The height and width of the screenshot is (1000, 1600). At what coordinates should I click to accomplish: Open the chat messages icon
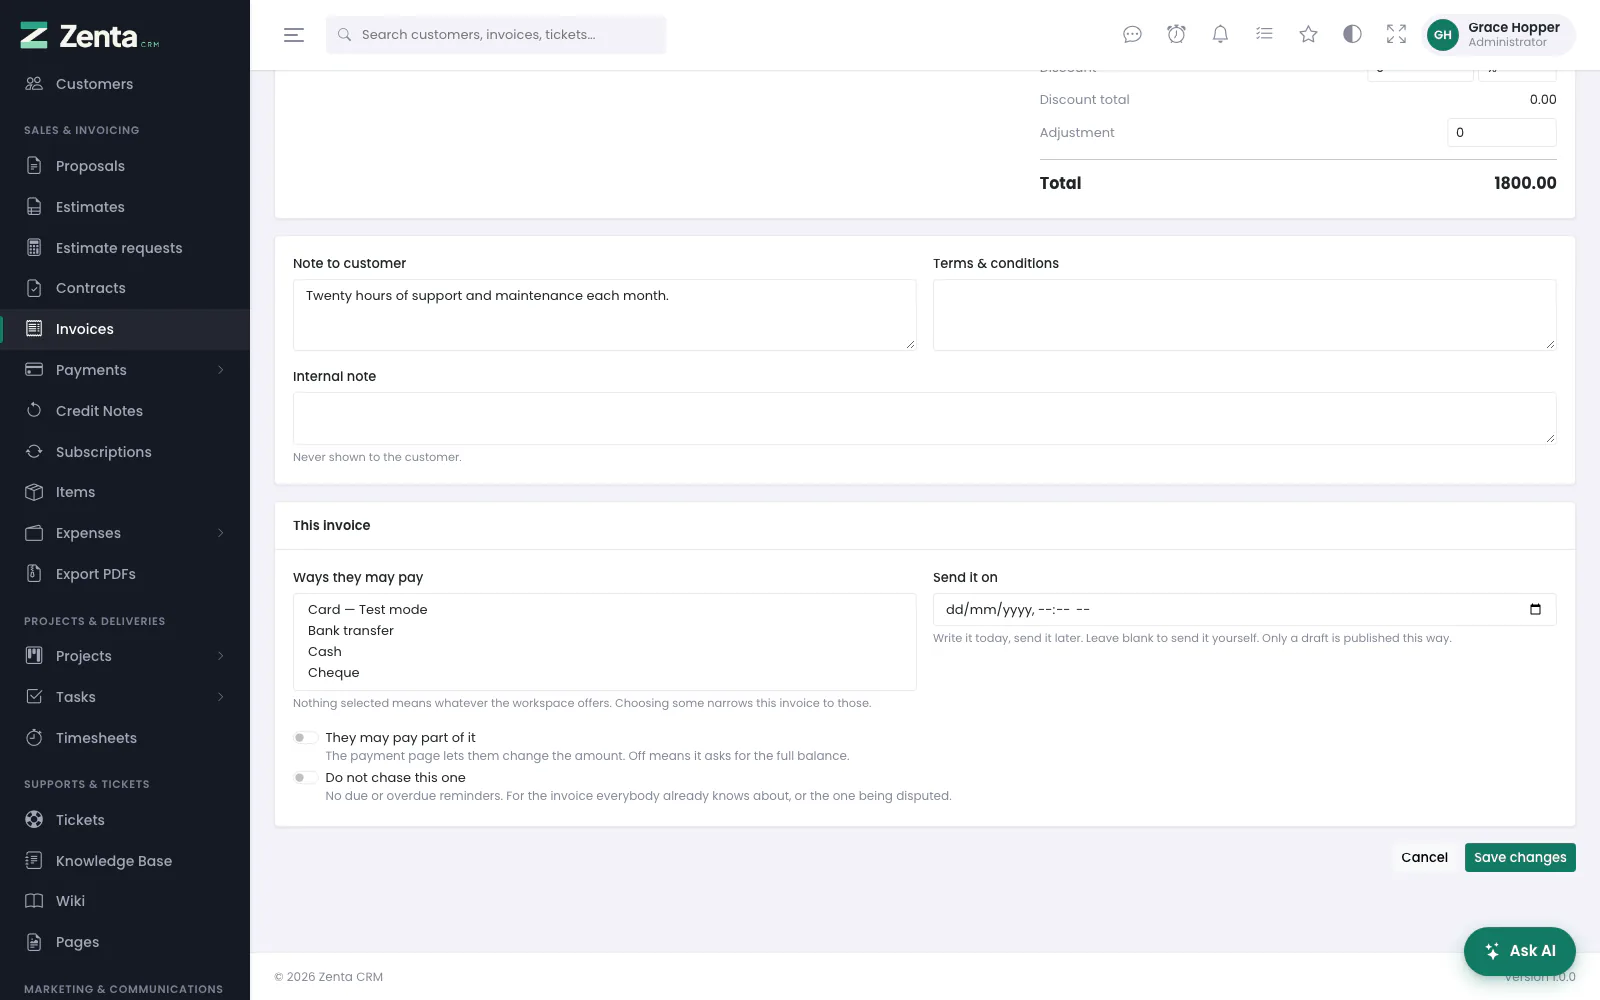click(x=1132, y=35)
